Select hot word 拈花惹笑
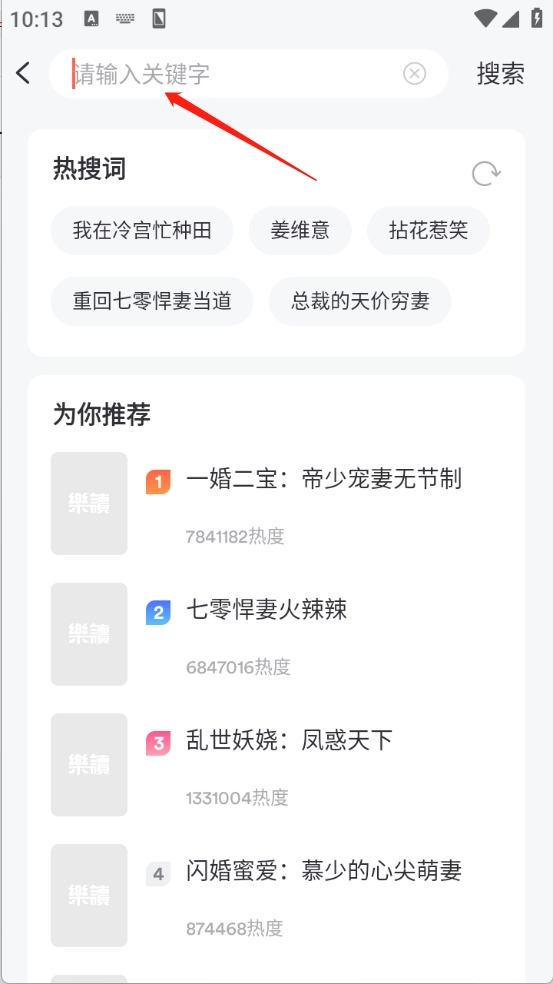This screenshot has height=984, width=553. pos(428,230)
